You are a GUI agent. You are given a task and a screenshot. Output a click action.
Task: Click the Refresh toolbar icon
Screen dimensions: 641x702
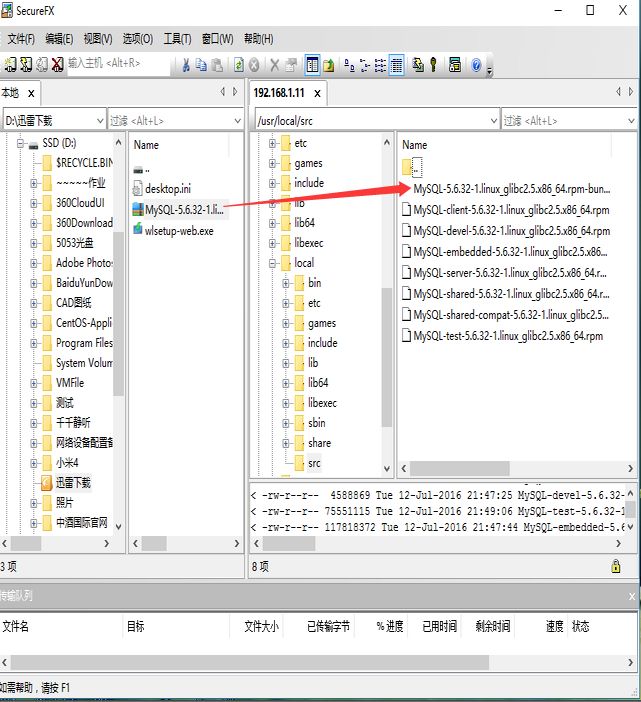(x=239, y=65)
